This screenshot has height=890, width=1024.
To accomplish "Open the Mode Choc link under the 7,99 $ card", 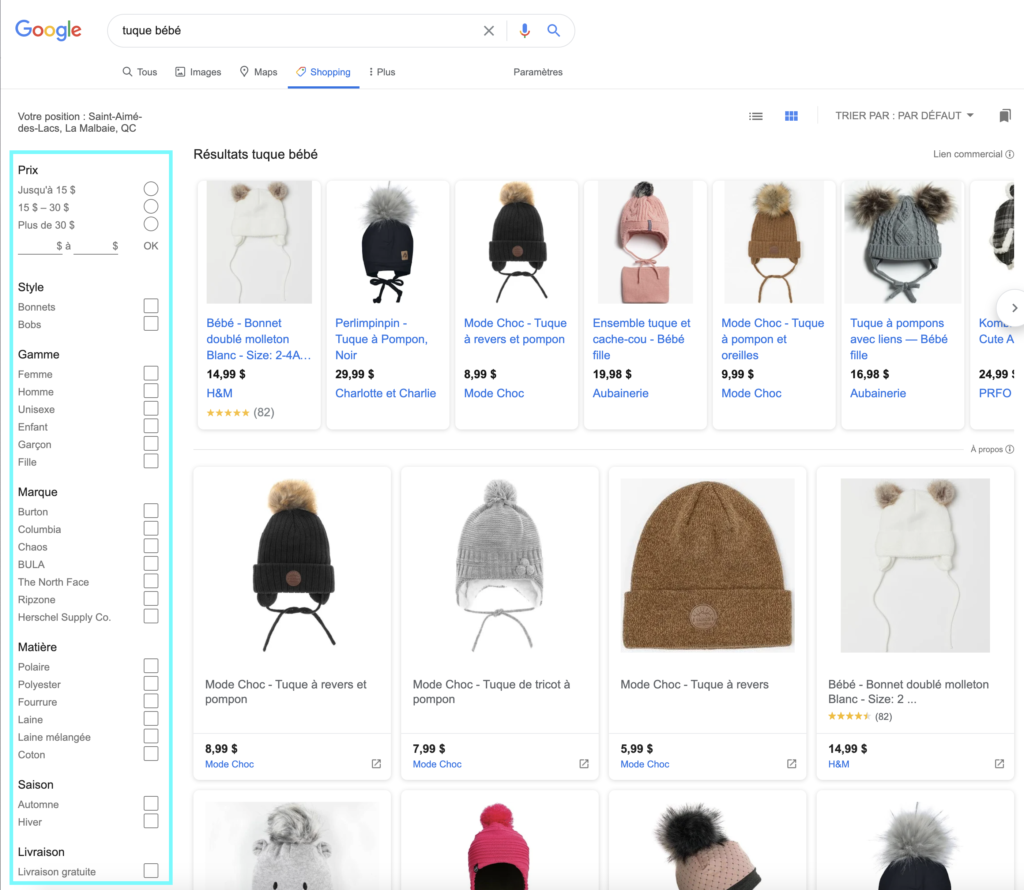I will pos(437,764).
